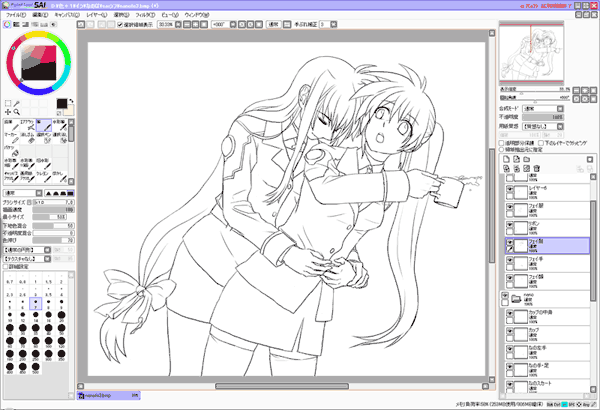Screen dimensions: 600x410
Task: Click the foreground color swatch
Action: click(x=62, y=103)
